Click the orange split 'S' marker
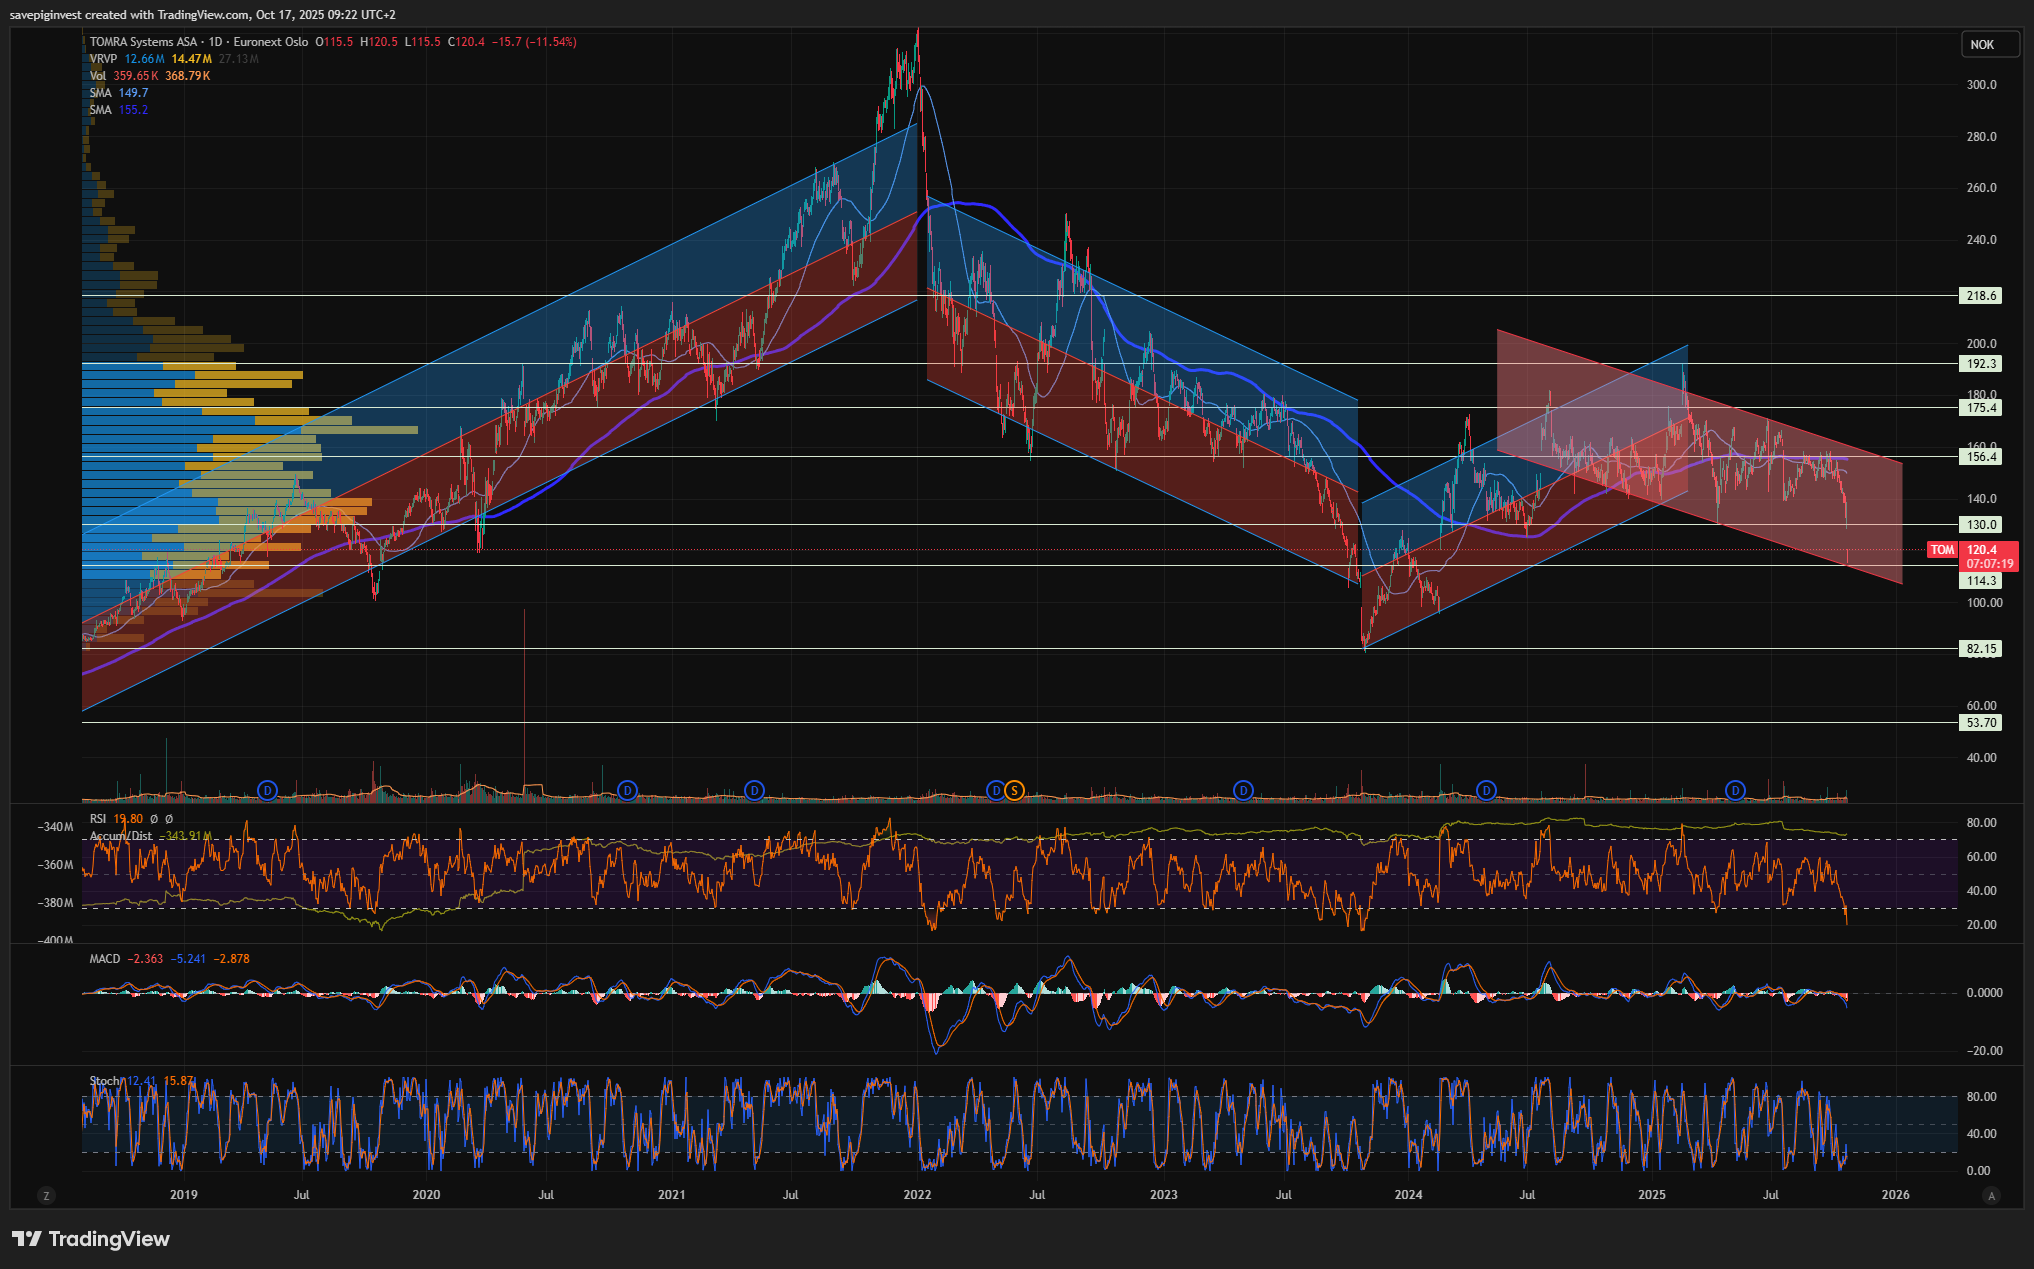Image resolution: width=2034 pixels, height=1269 pixels. coord(1014,791)
